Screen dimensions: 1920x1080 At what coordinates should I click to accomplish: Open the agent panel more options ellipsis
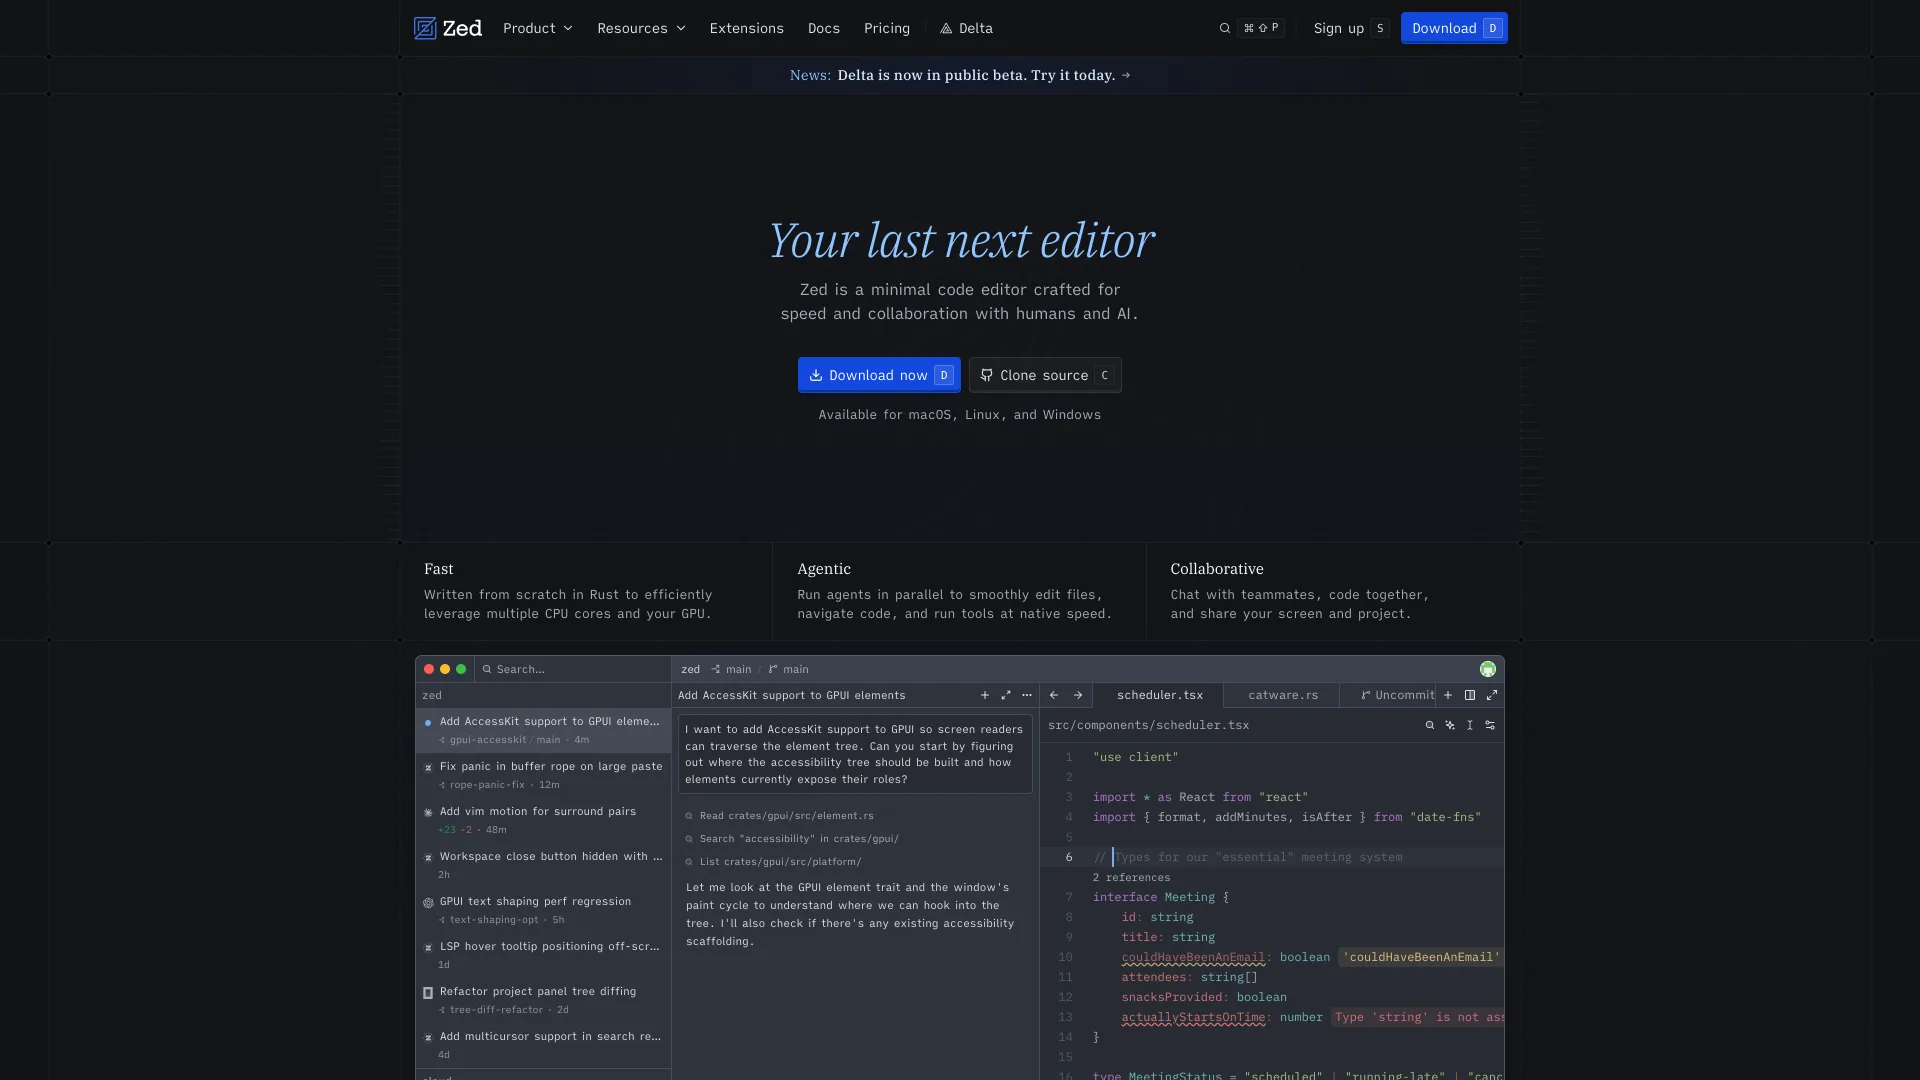point(1027,695)
